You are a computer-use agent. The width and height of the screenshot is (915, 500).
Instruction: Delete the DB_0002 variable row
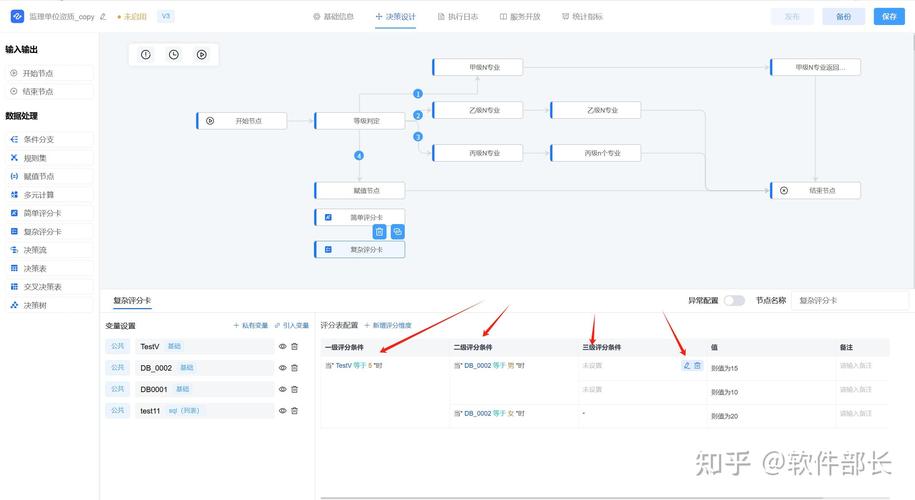295,368
